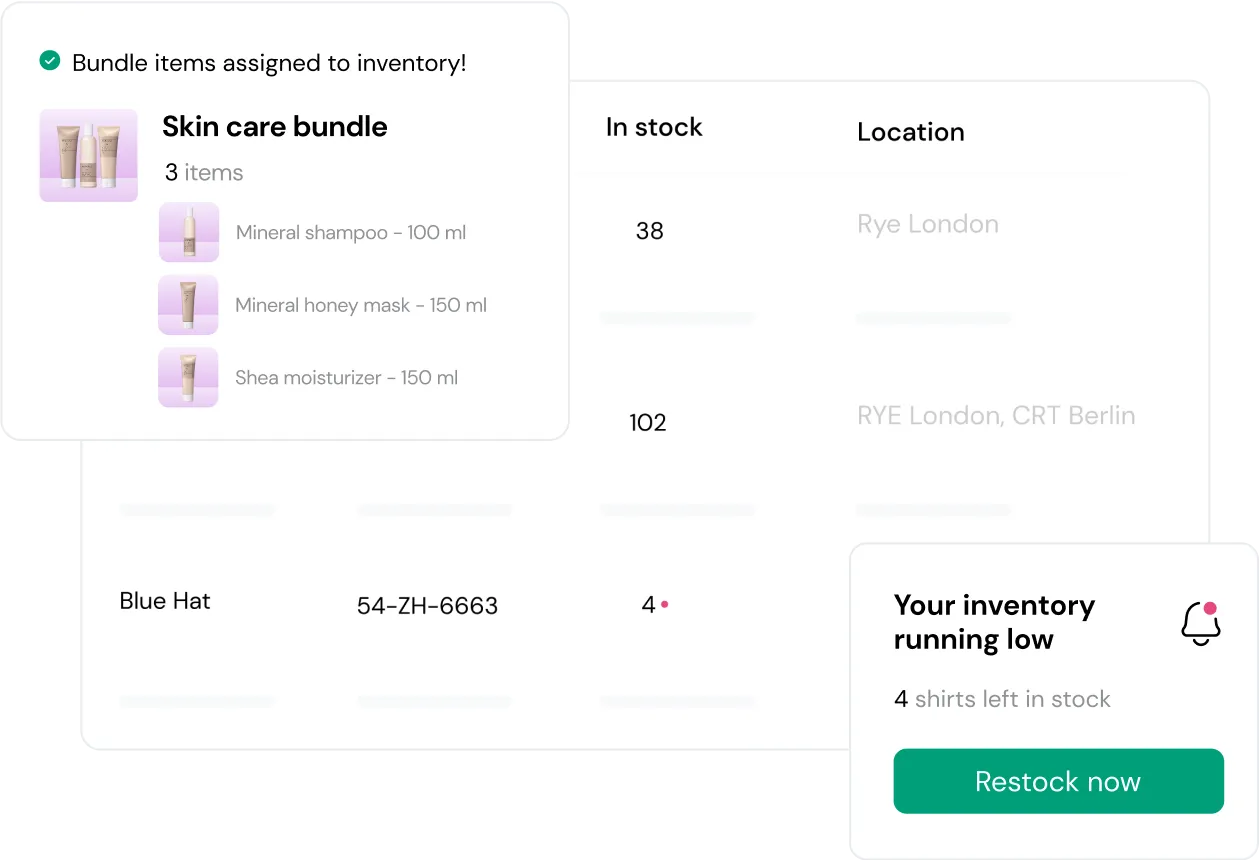Viewport: 1259px width, 860px height.
Task: Click the Skin care bundle title
Action: pos(275,127)
